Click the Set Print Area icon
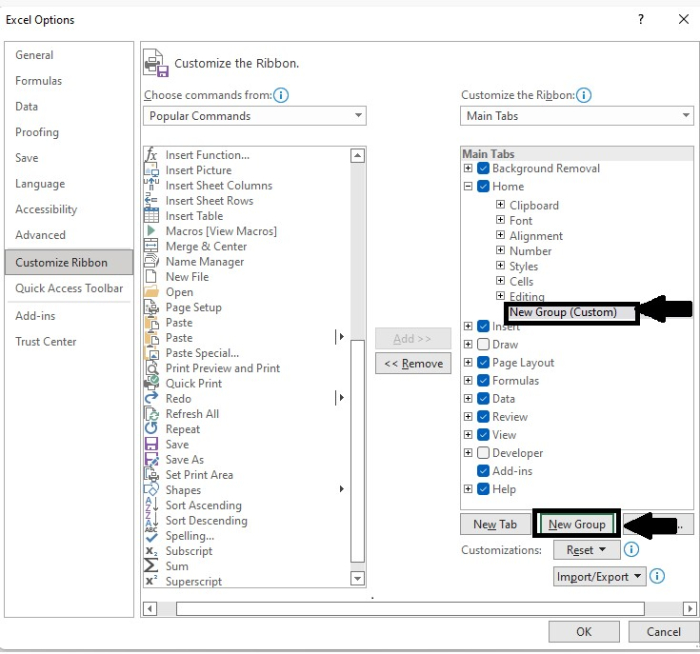 (151, 475)
